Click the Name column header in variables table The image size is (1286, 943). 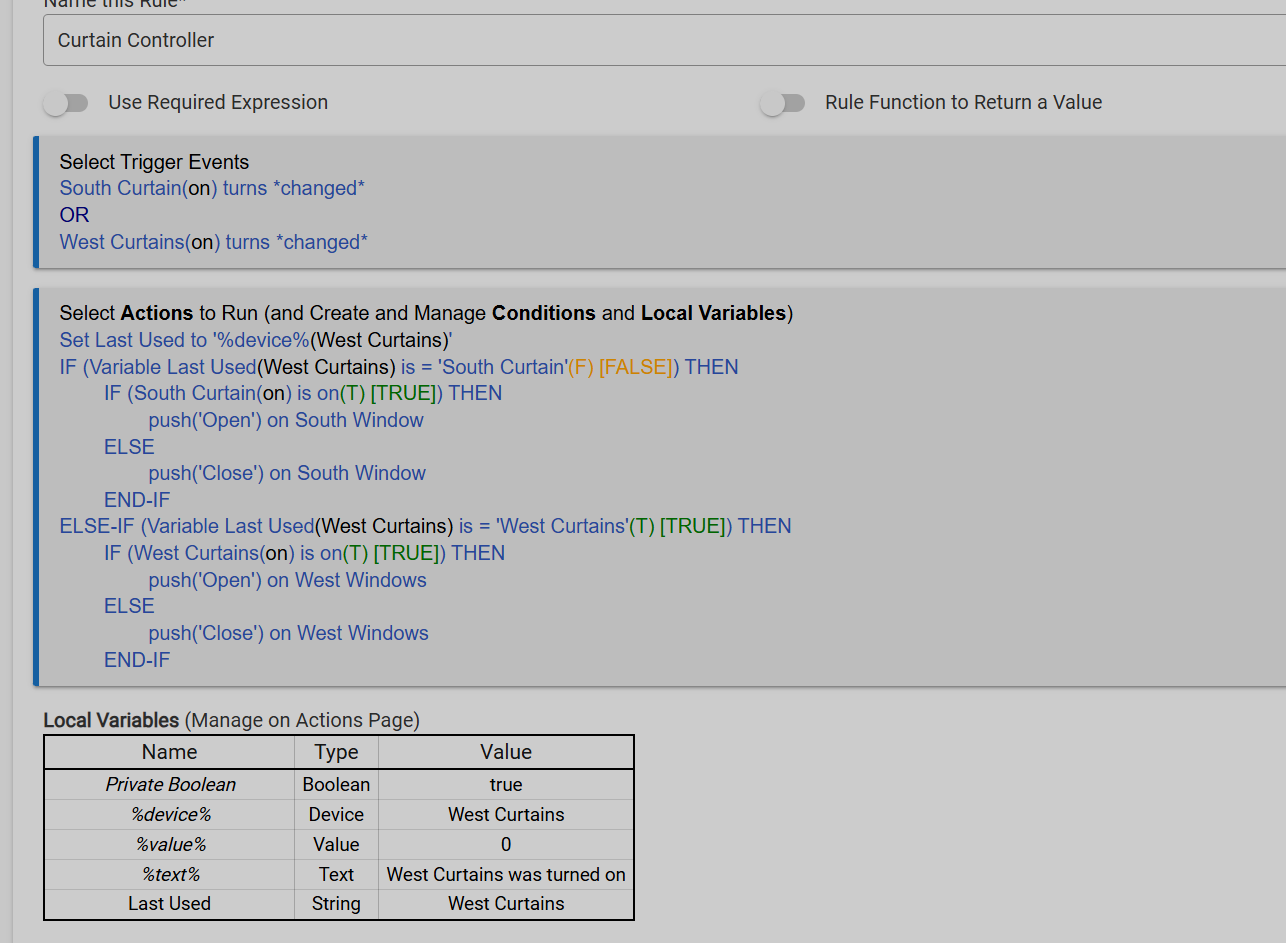[169, 752]
